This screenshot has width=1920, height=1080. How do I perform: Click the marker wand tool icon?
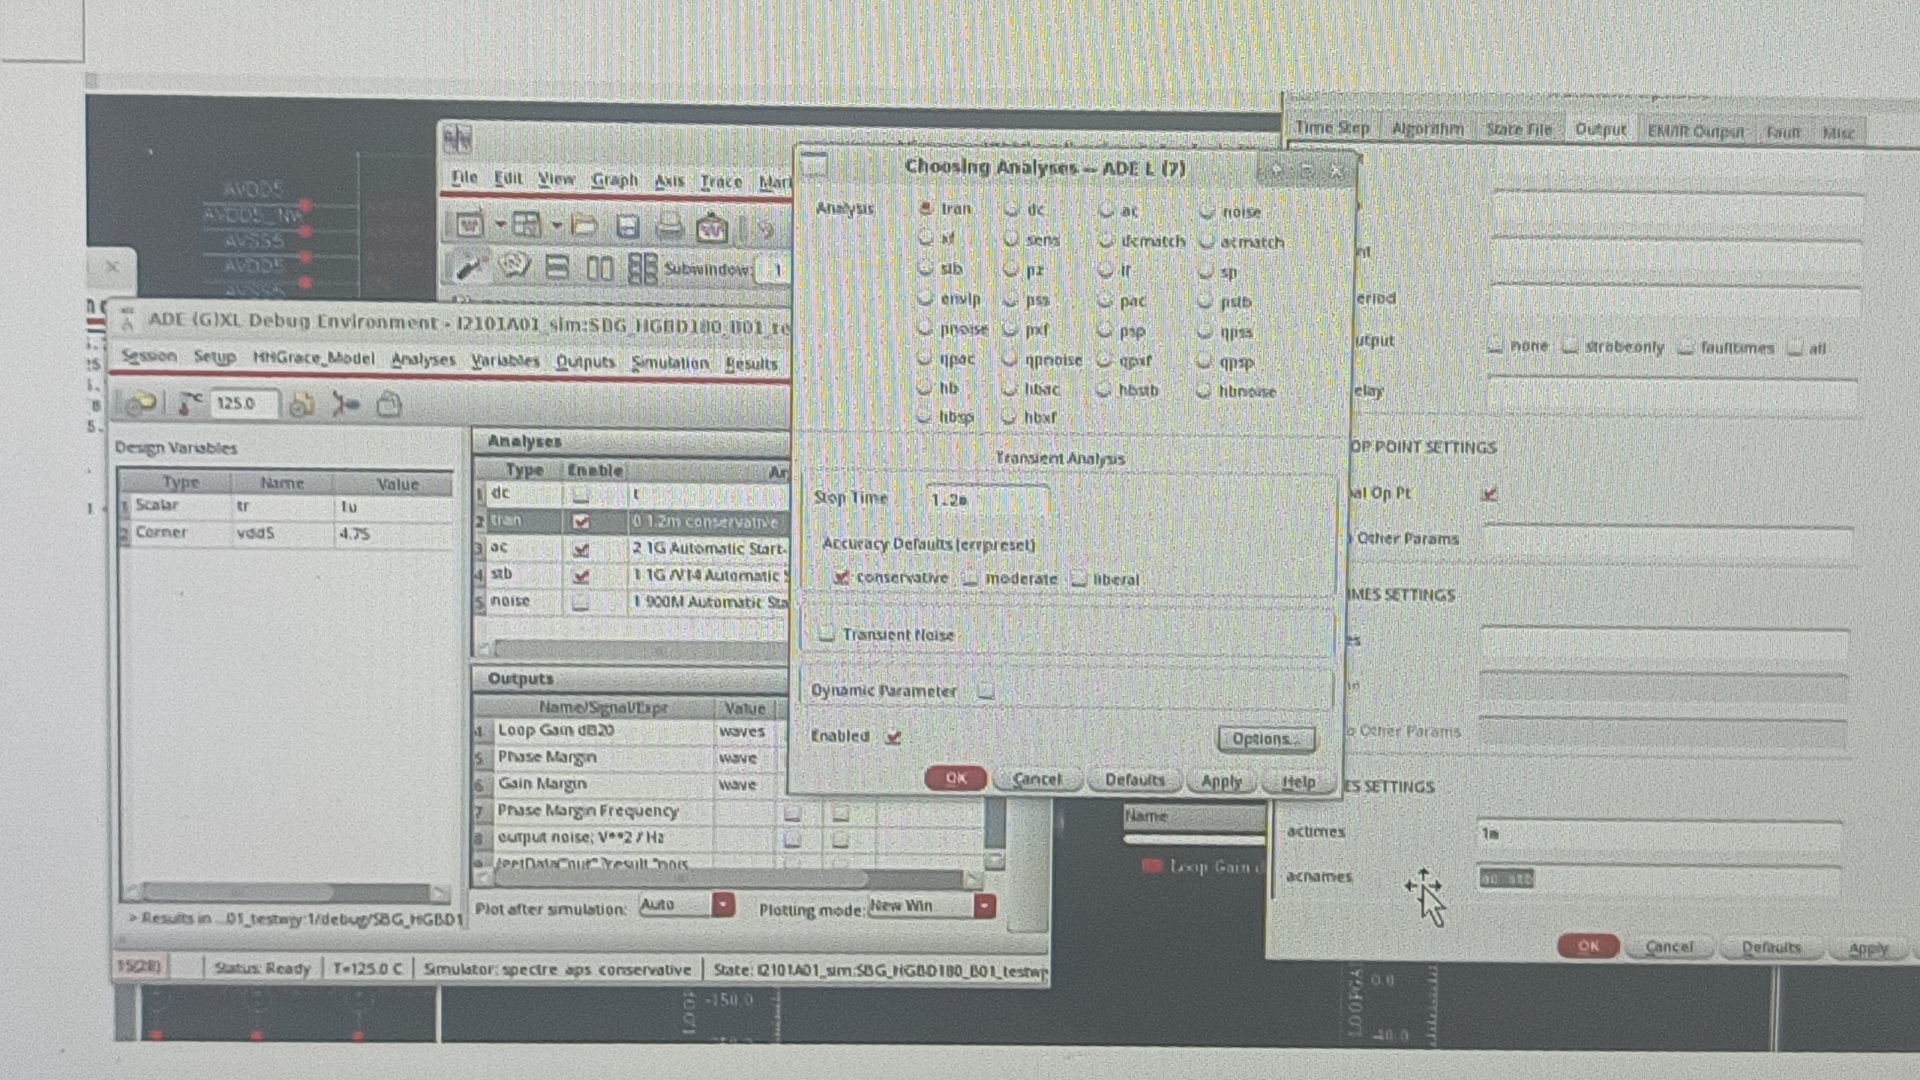click(x=468, y=267)
